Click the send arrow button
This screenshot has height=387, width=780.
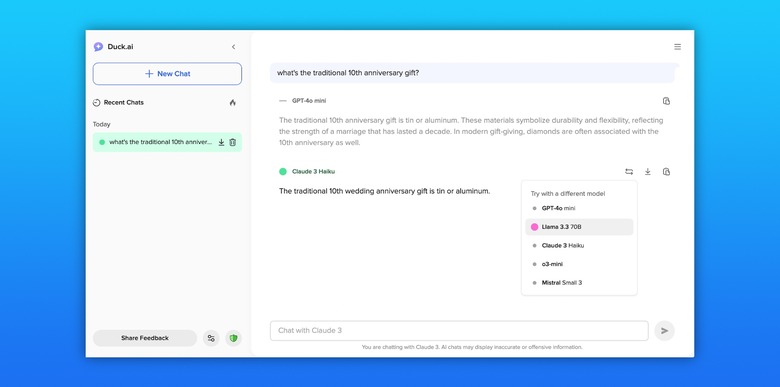pyautogui.click(x=665, y=331)
